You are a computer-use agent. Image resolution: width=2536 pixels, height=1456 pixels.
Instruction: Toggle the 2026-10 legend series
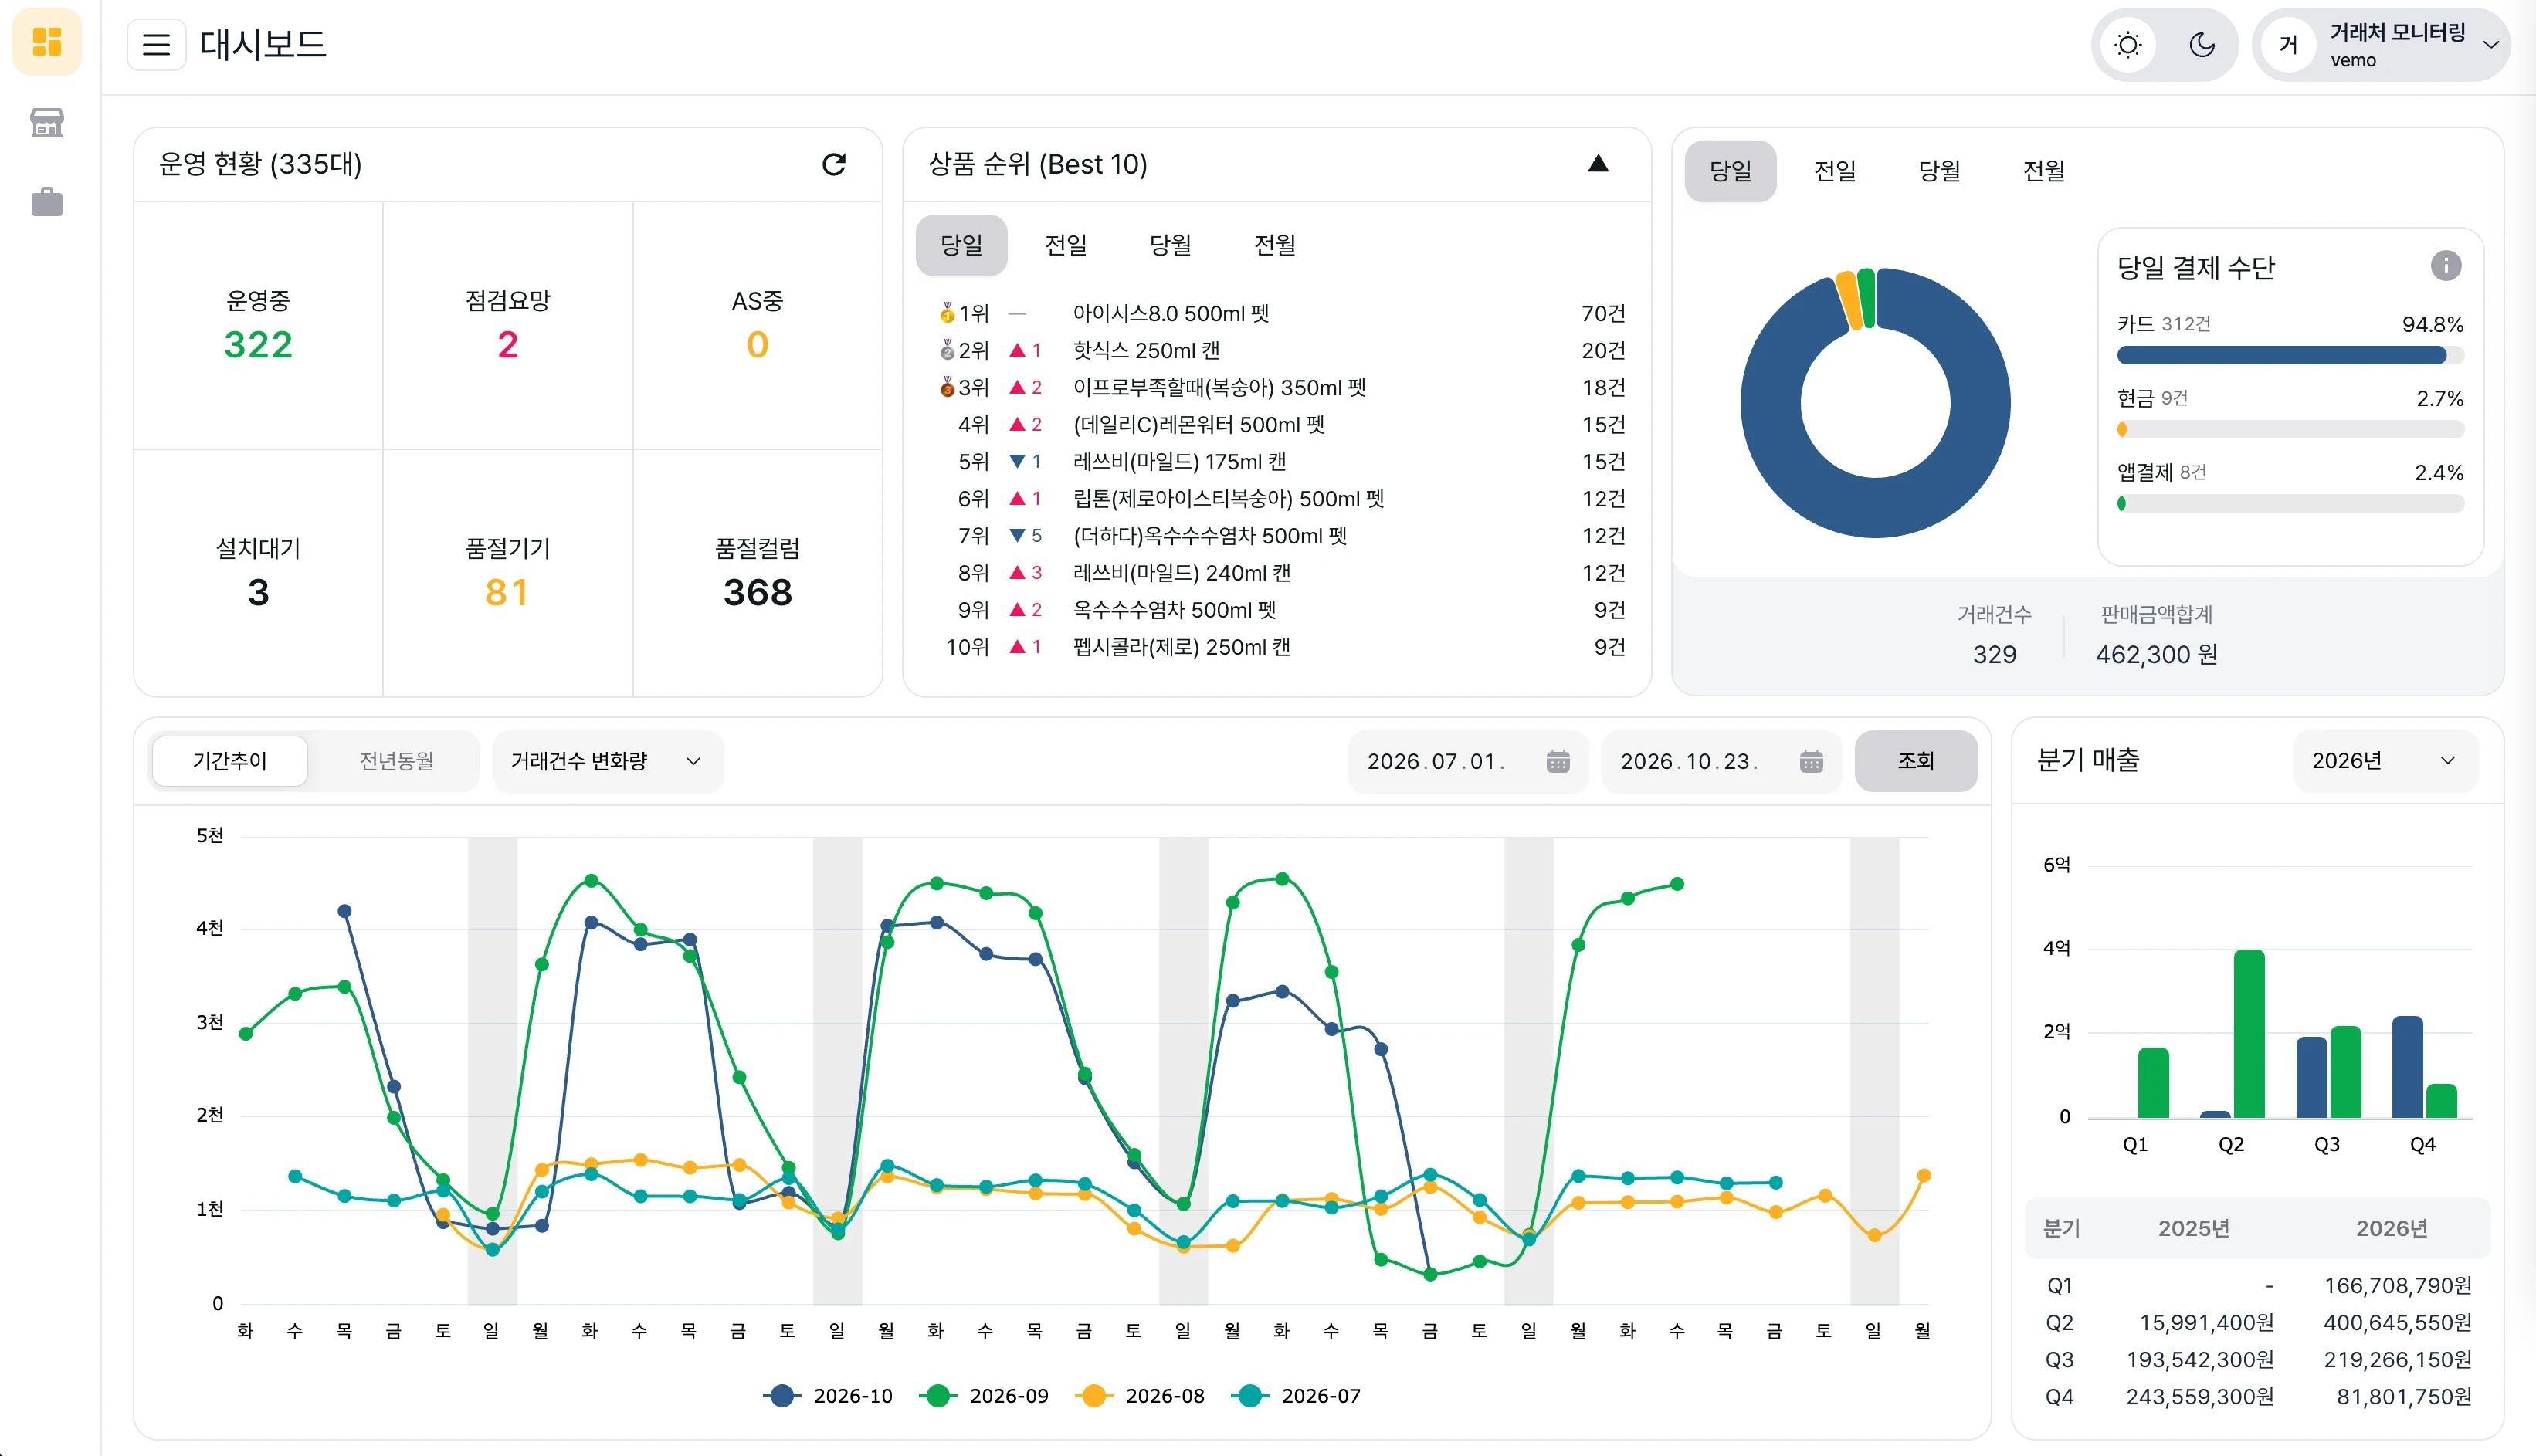828,1395
